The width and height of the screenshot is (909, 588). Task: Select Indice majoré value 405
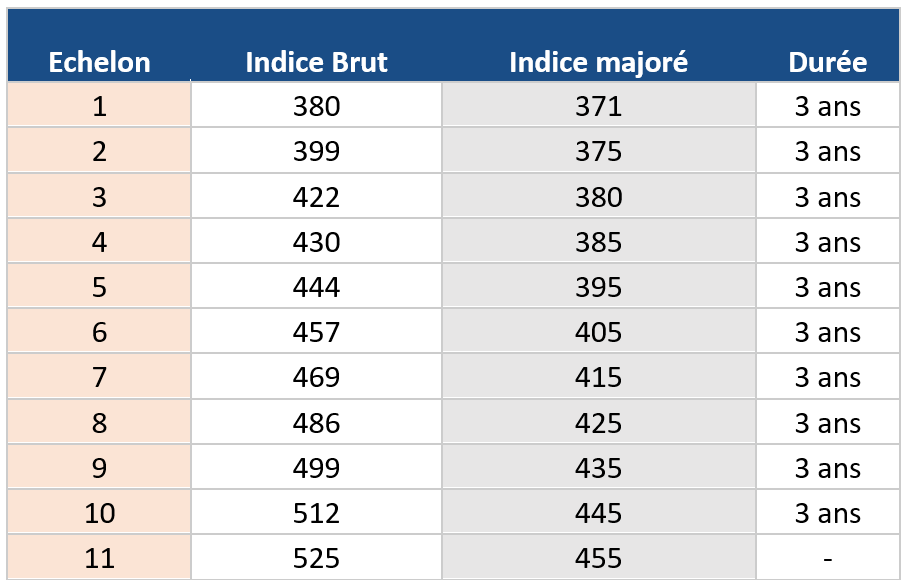[x=598, y=332]
